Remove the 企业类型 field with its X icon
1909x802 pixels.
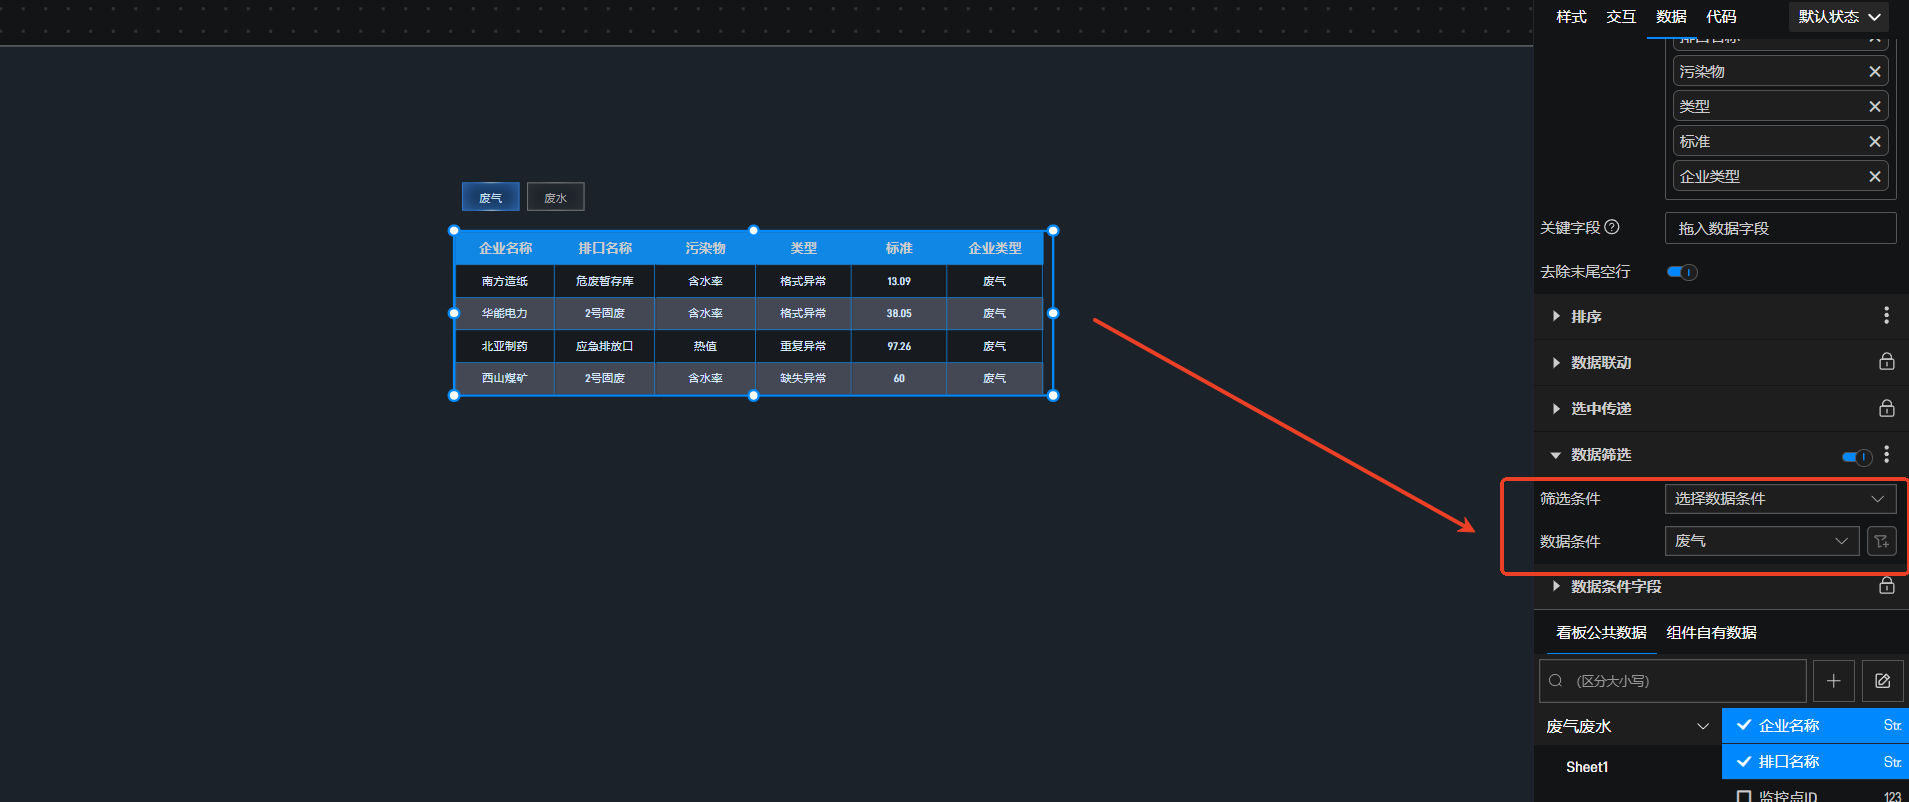pyautogui.click(x=1874, y=176)
